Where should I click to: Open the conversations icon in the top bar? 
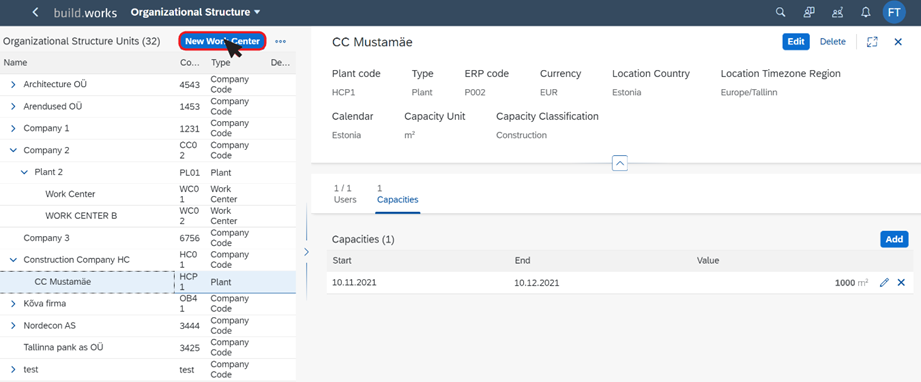click(x=809, y=12)
